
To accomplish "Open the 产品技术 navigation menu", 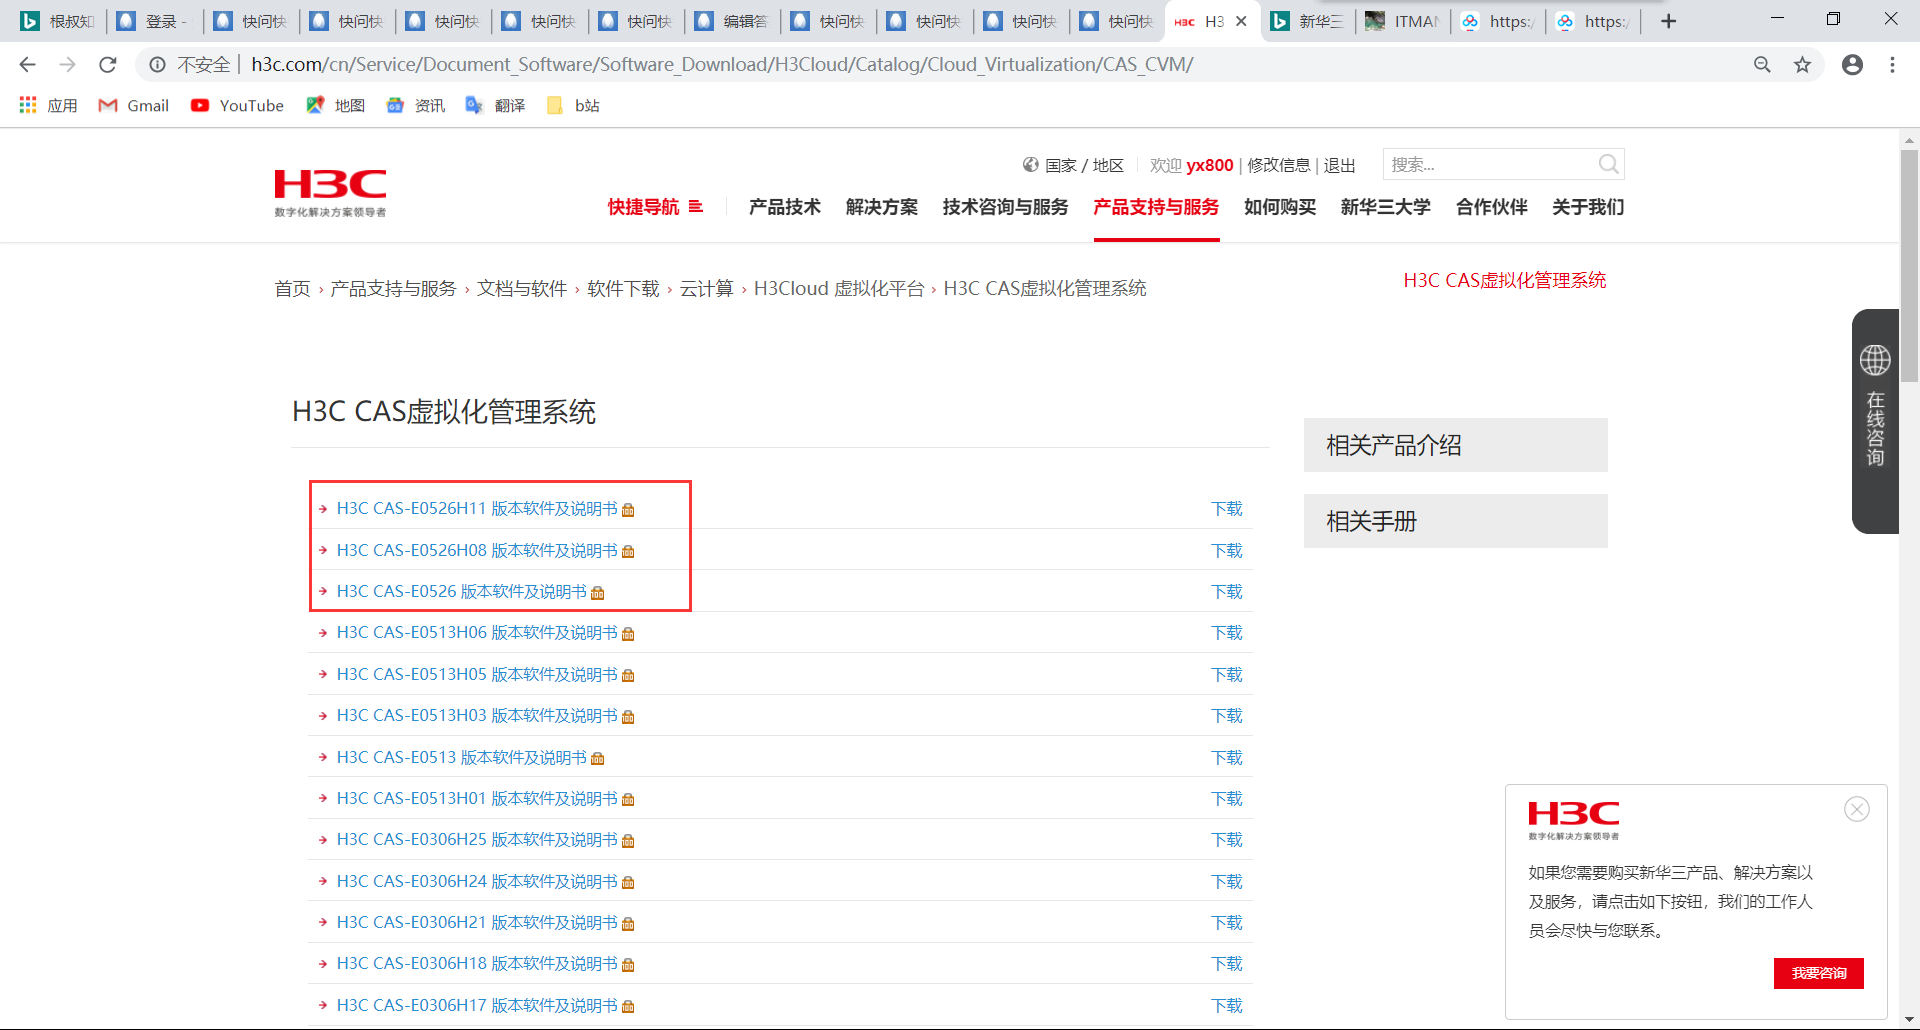I will point(785,207).
